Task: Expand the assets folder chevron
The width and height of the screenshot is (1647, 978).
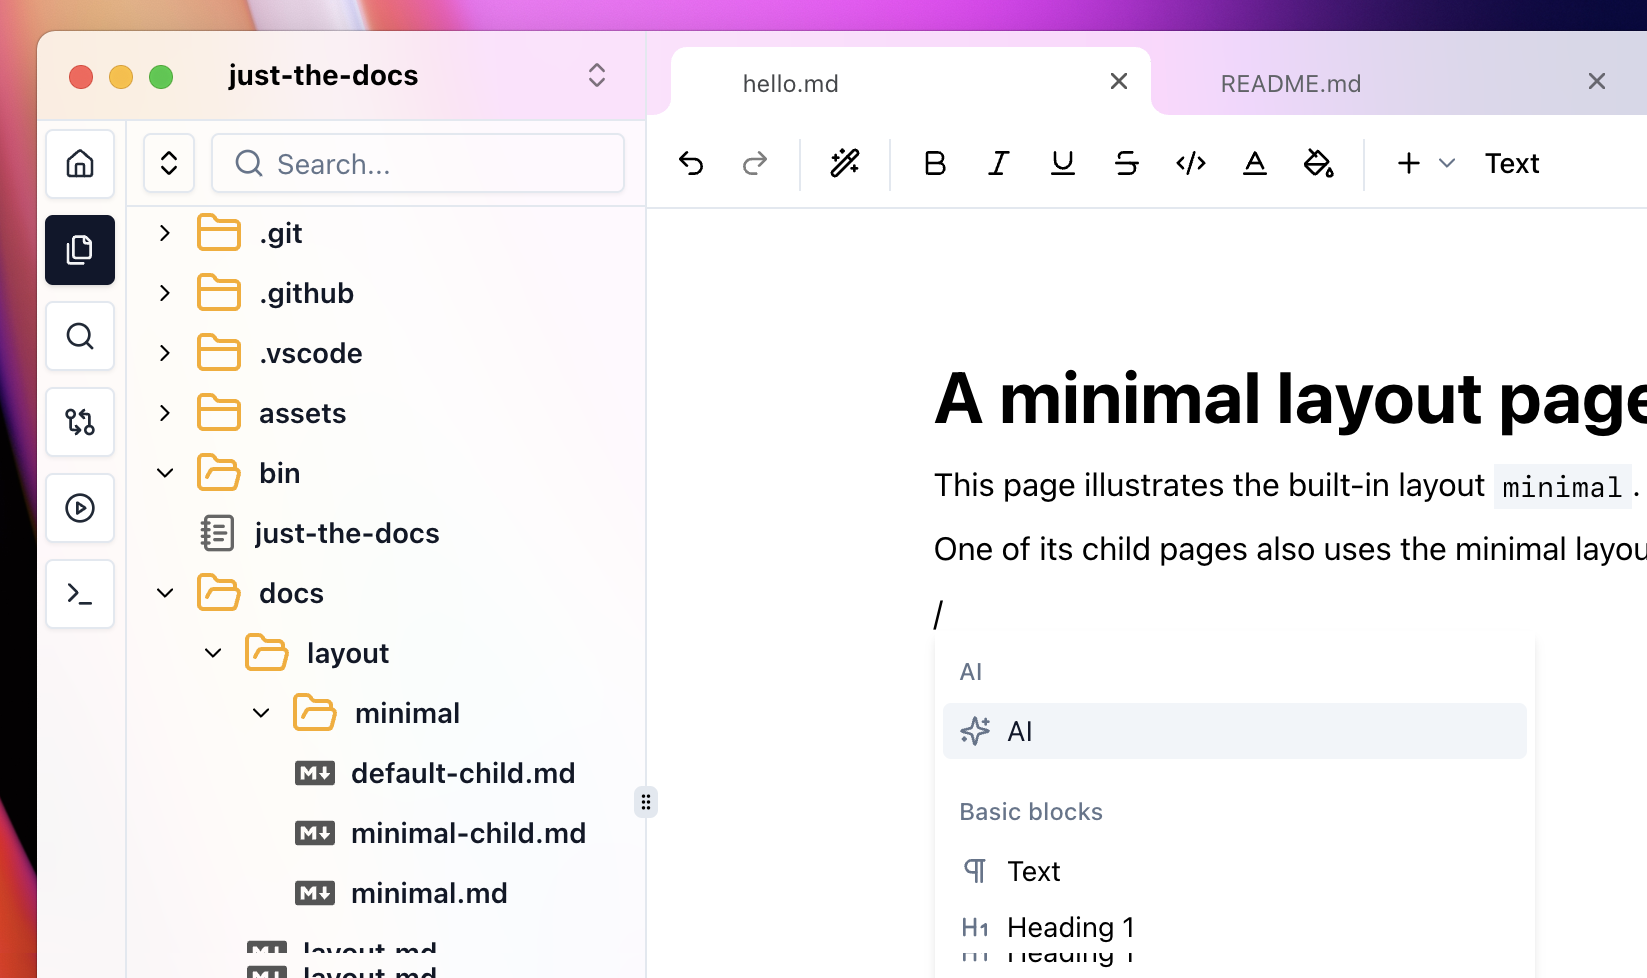Action: 165,413
